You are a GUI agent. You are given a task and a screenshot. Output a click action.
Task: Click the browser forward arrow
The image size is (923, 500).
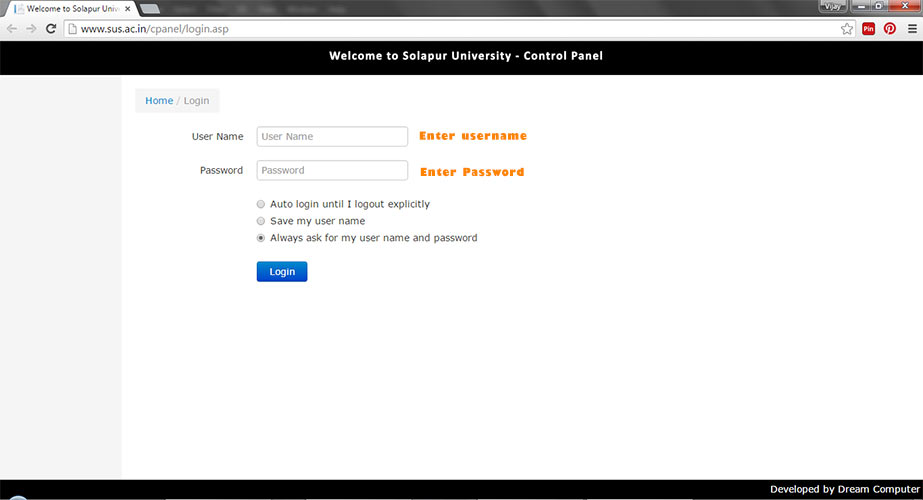point(31,29)
